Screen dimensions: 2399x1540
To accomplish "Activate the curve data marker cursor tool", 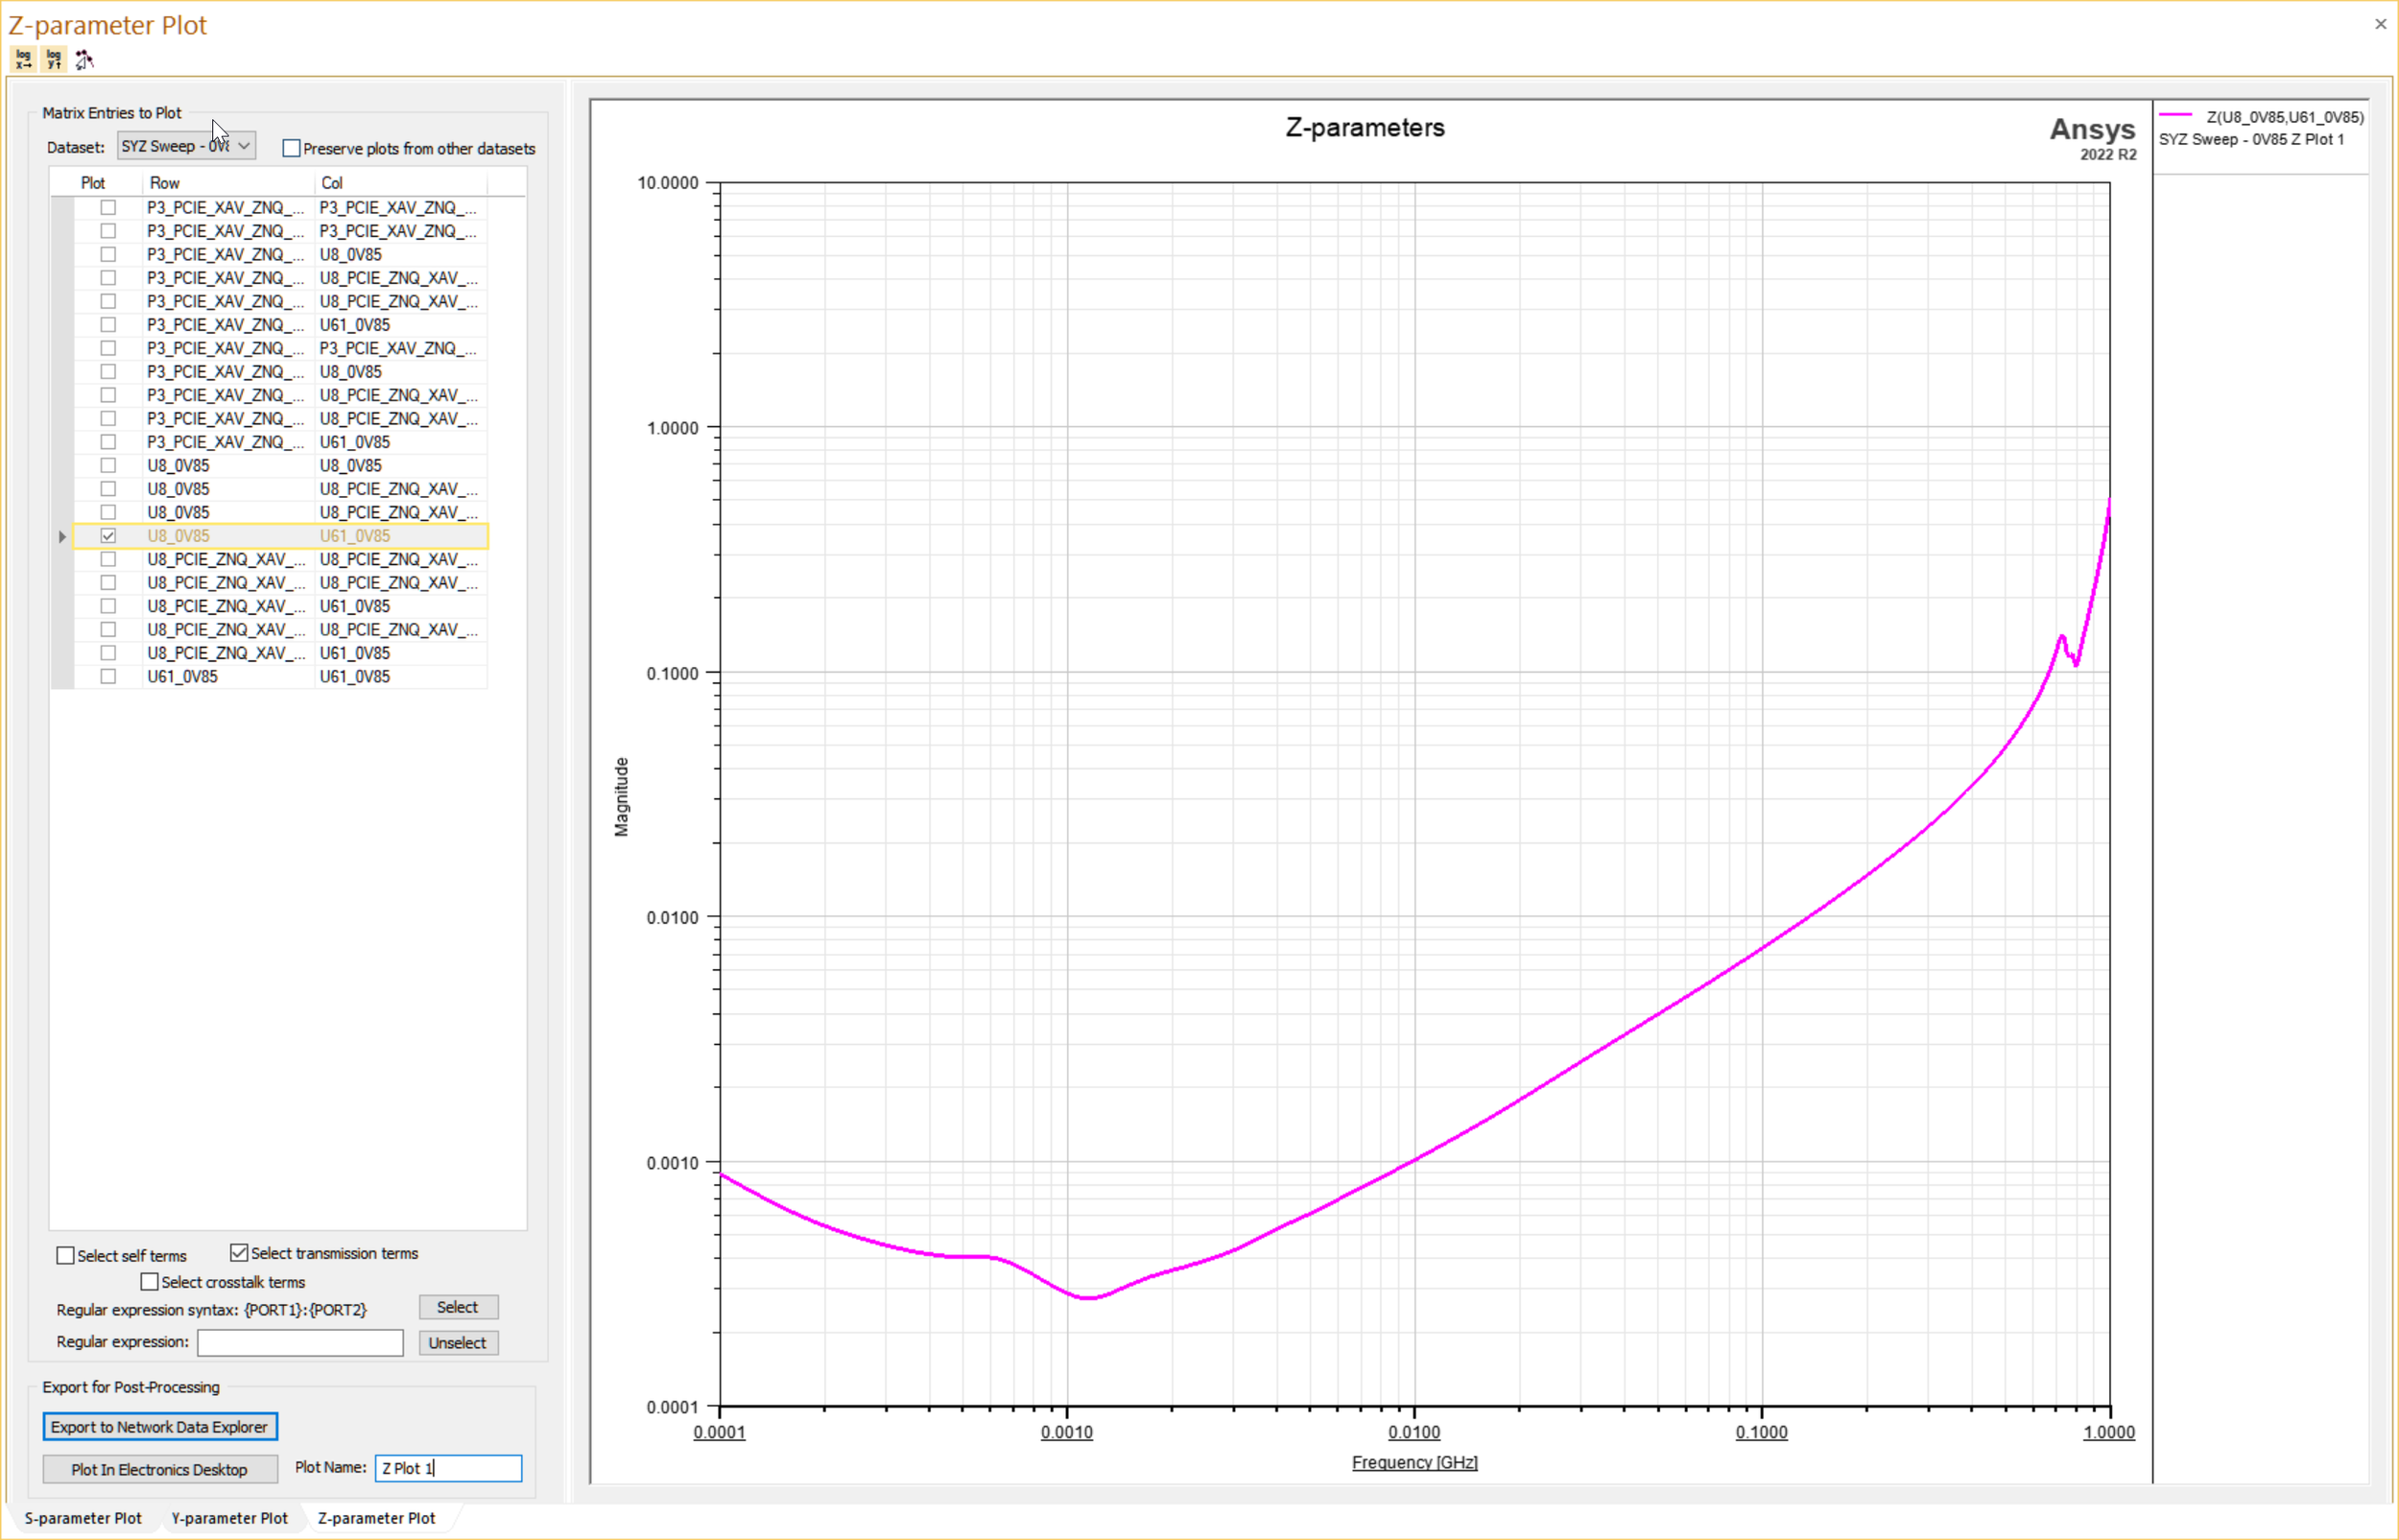I will coord(84,59).
